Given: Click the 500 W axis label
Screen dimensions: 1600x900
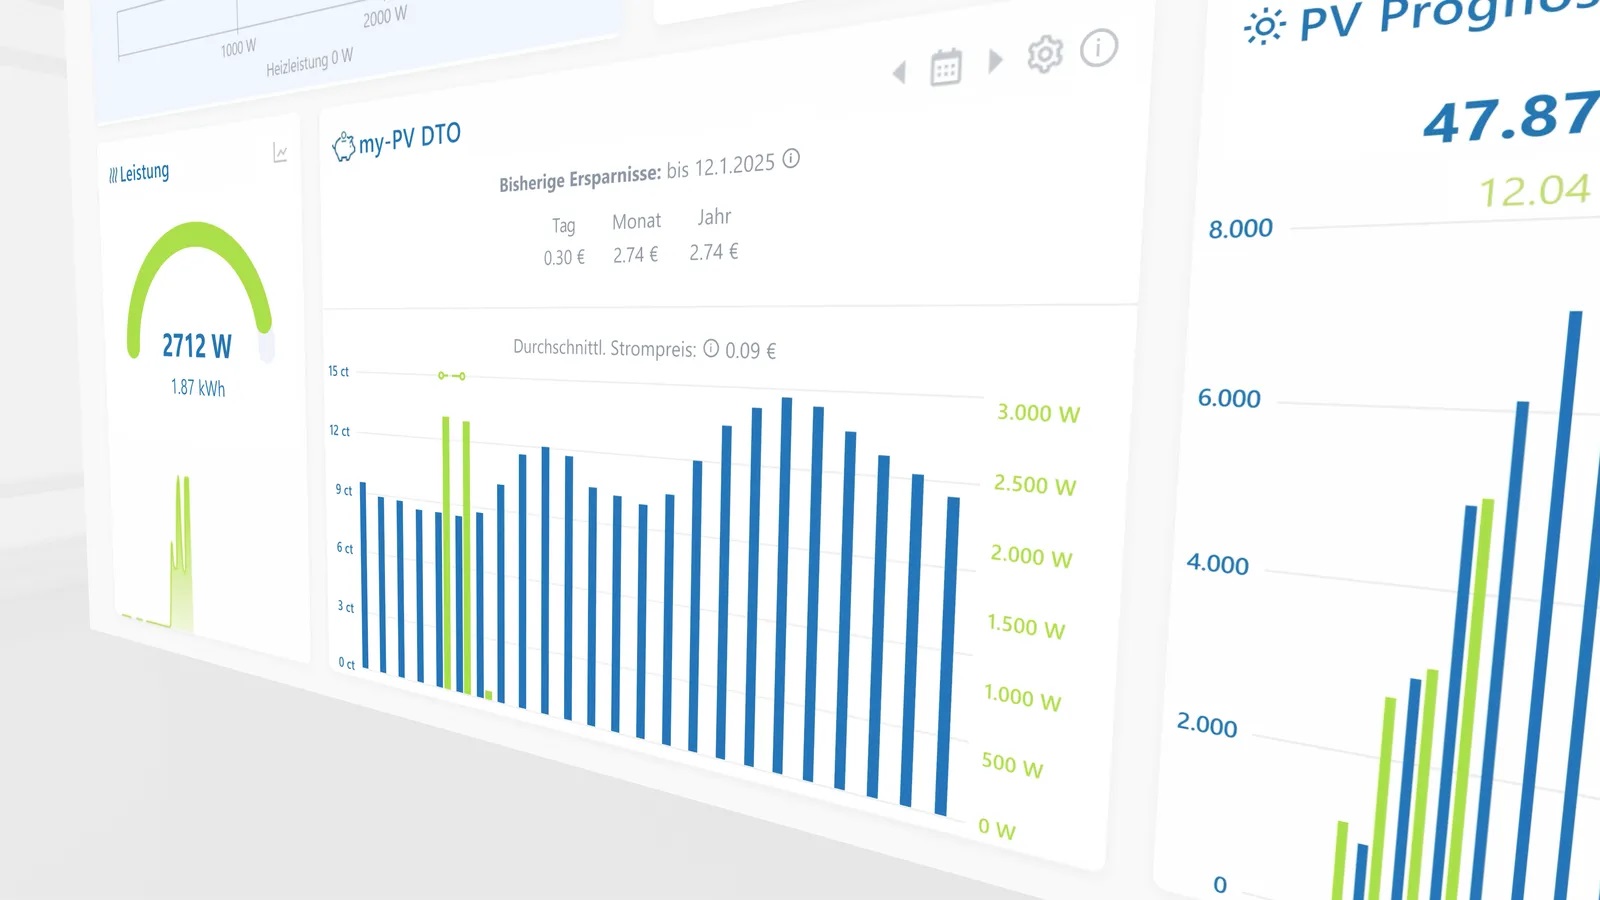Looking at the screenshot, I should [1012, 765].
